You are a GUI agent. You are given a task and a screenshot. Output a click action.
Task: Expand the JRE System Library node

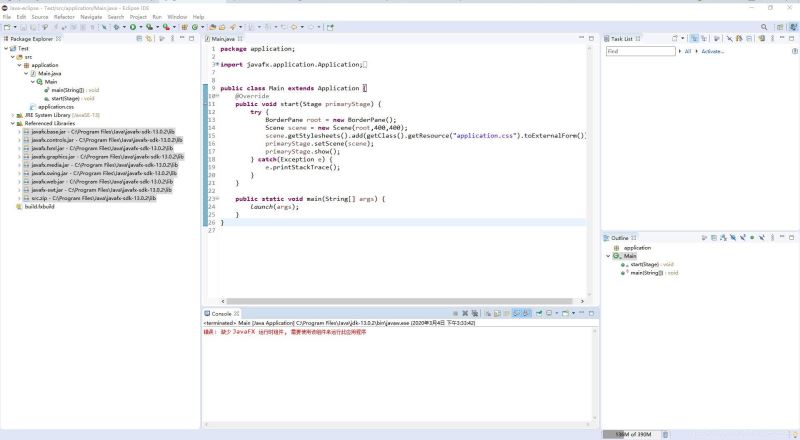(x=13, y=115)
